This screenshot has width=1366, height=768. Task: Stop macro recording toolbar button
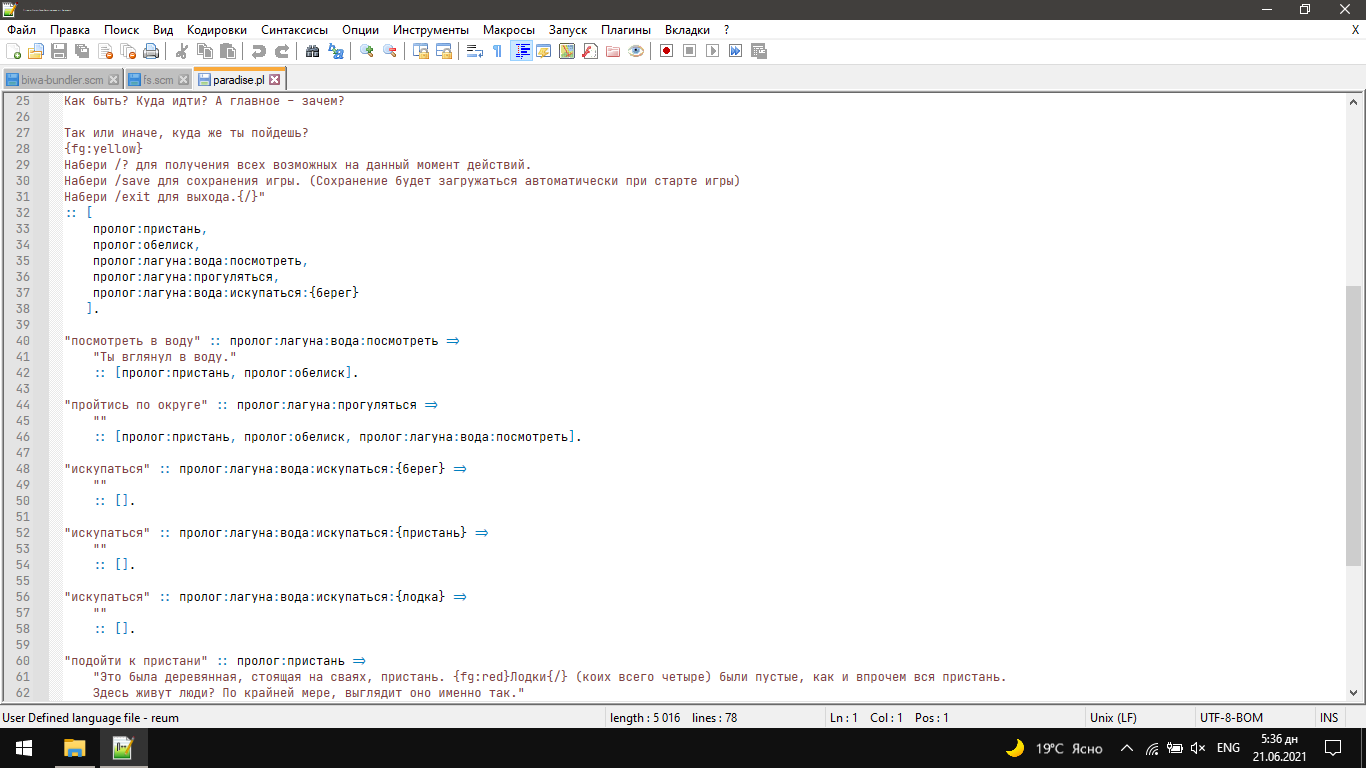pyautogui.click(x=690, y=51)
